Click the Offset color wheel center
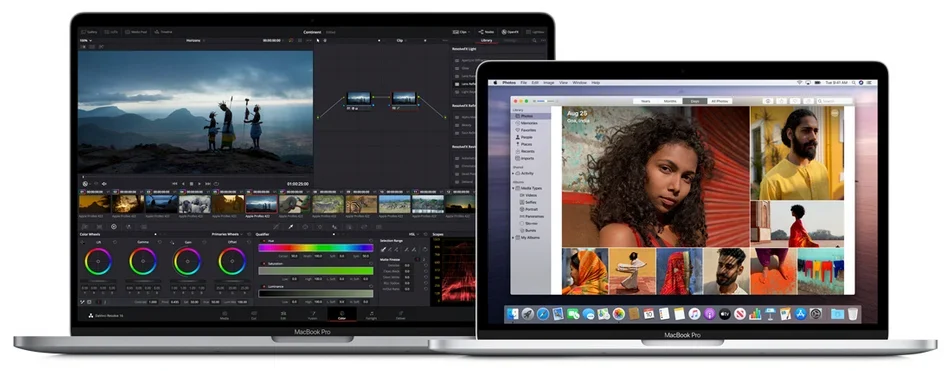Screen dimensions: 950x371 pyautogui.click(x=232, y=261)
